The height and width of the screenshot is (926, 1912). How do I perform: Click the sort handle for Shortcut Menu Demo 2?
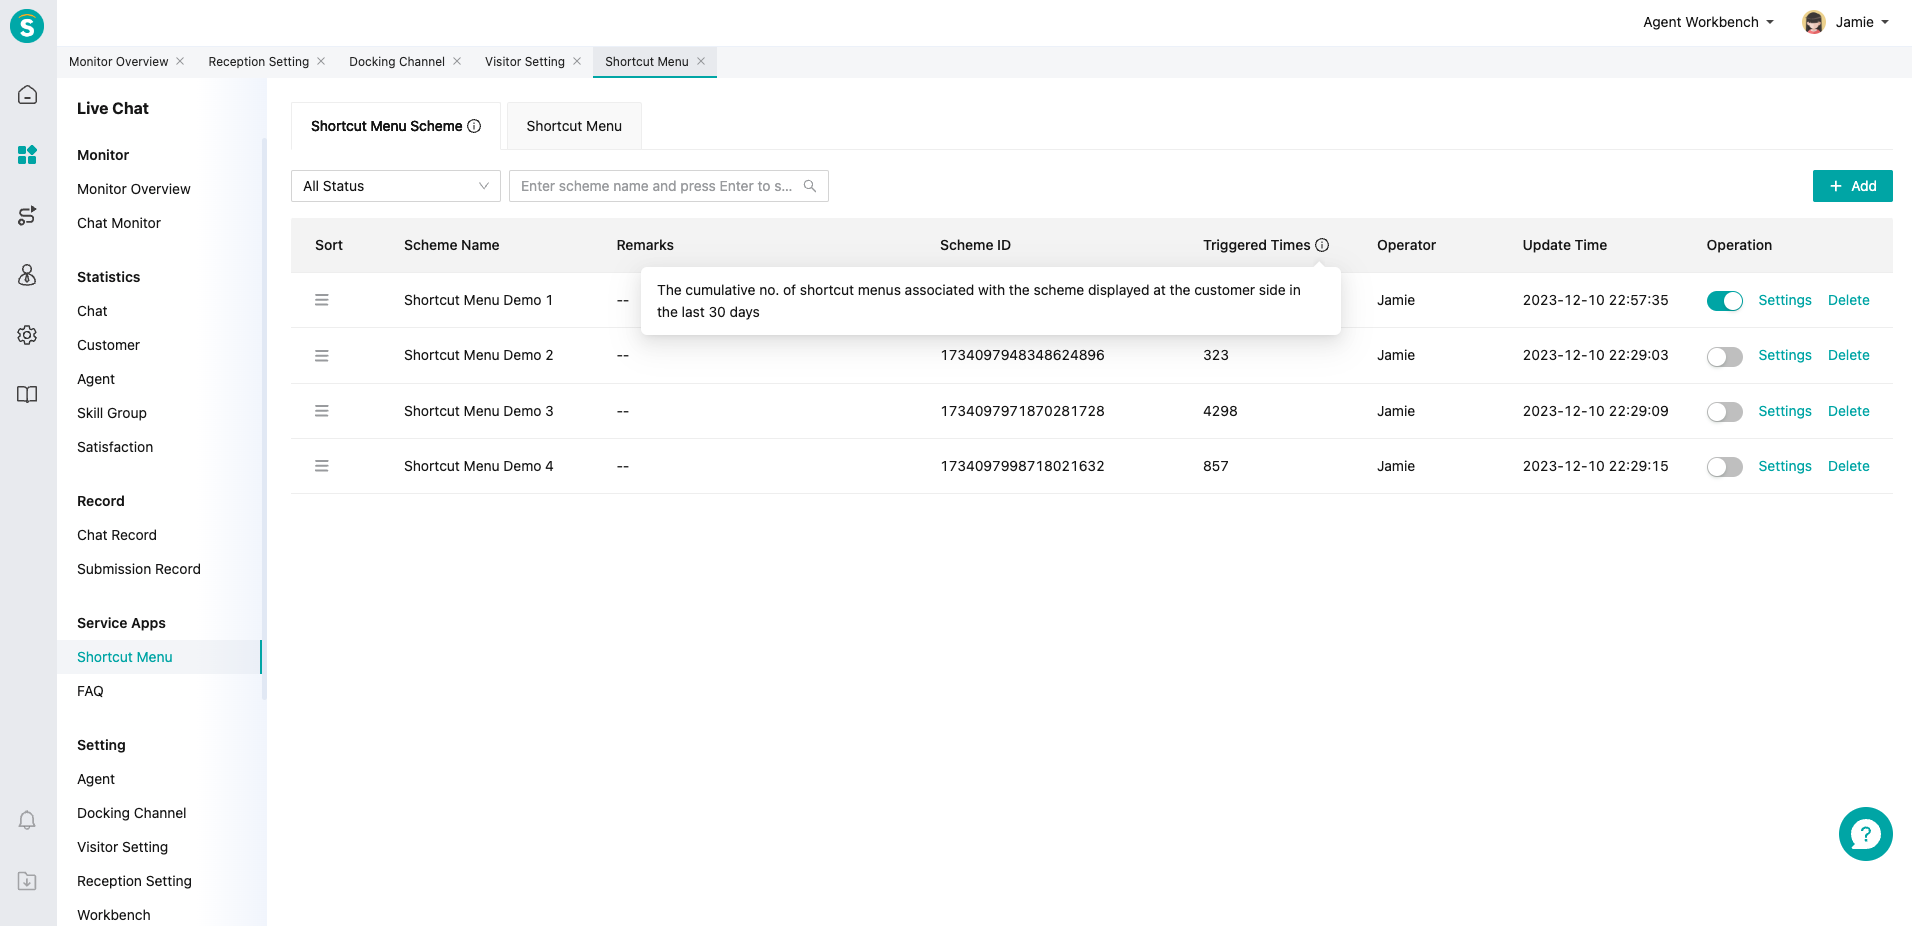coord(322,356)
